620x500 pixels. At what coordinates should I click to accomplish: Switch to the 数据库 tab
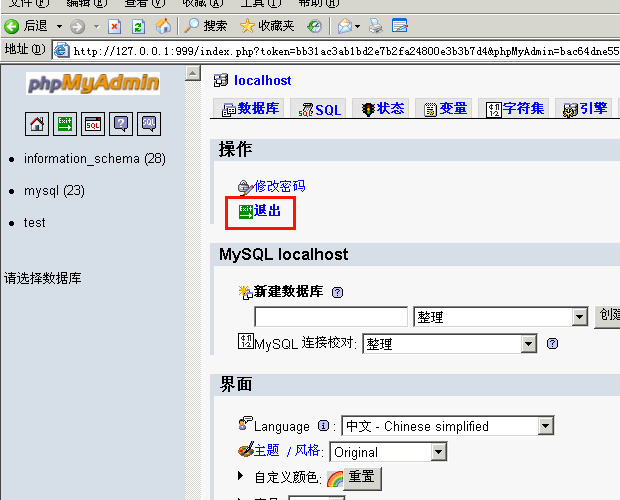click(x=250, y=109)
